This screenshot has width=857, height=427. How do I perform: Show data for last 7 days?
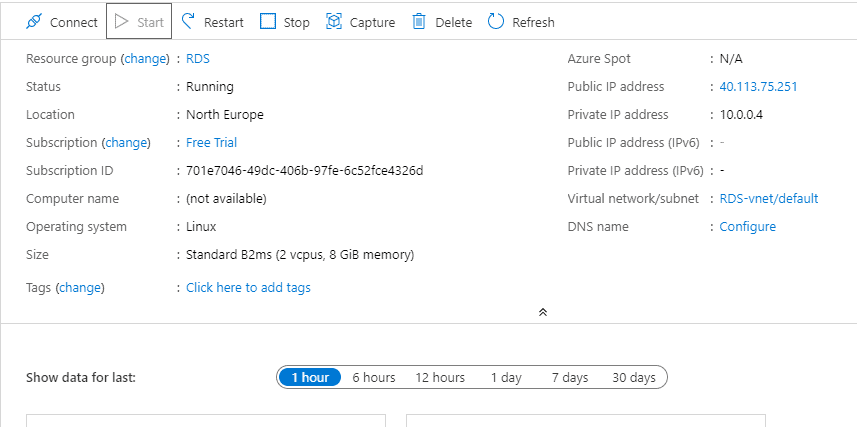pos(570,377)
